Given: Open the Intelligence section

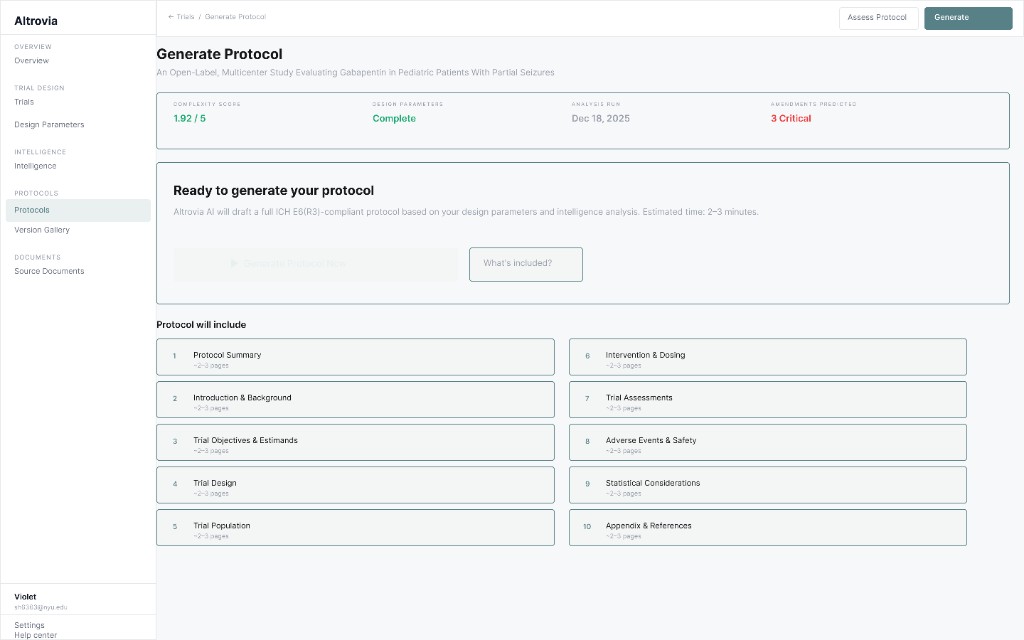Looking at the screenshot, I should coord(37,165).
